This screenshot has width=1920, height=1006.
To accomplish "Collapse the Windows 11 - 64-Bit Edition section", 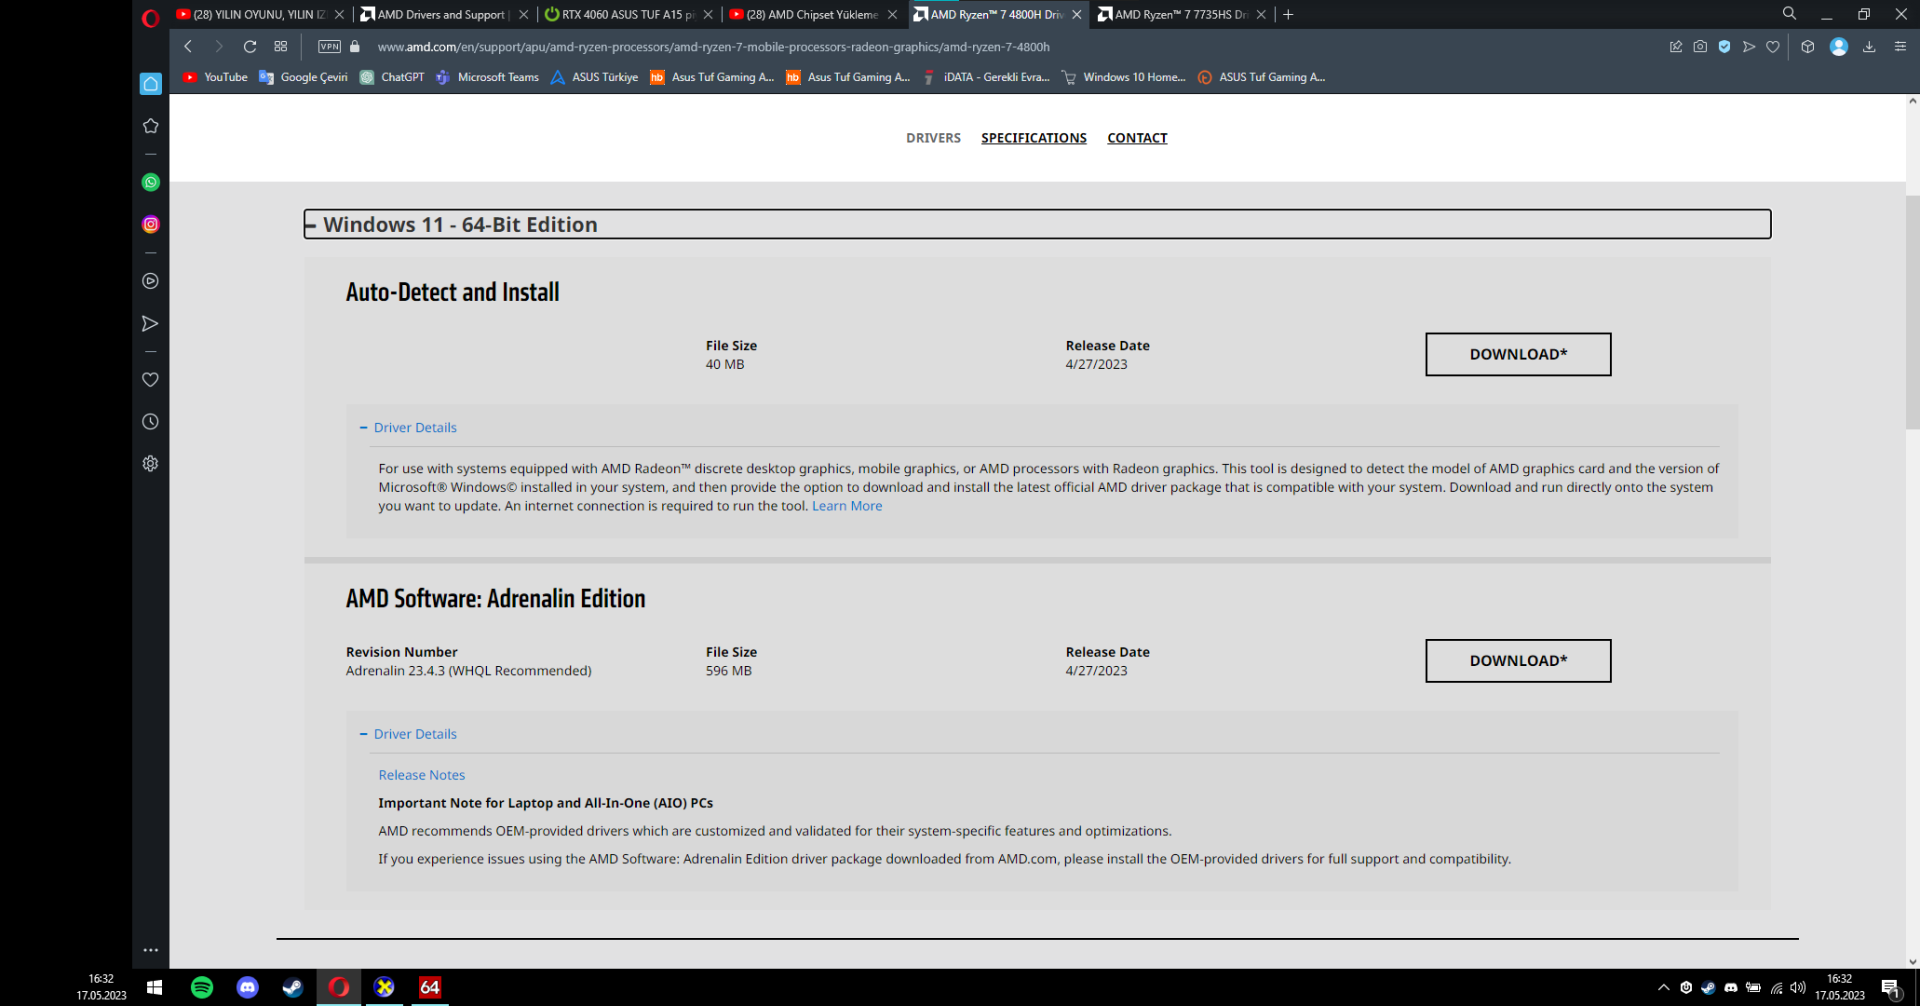I will [x=1037, y=224].
